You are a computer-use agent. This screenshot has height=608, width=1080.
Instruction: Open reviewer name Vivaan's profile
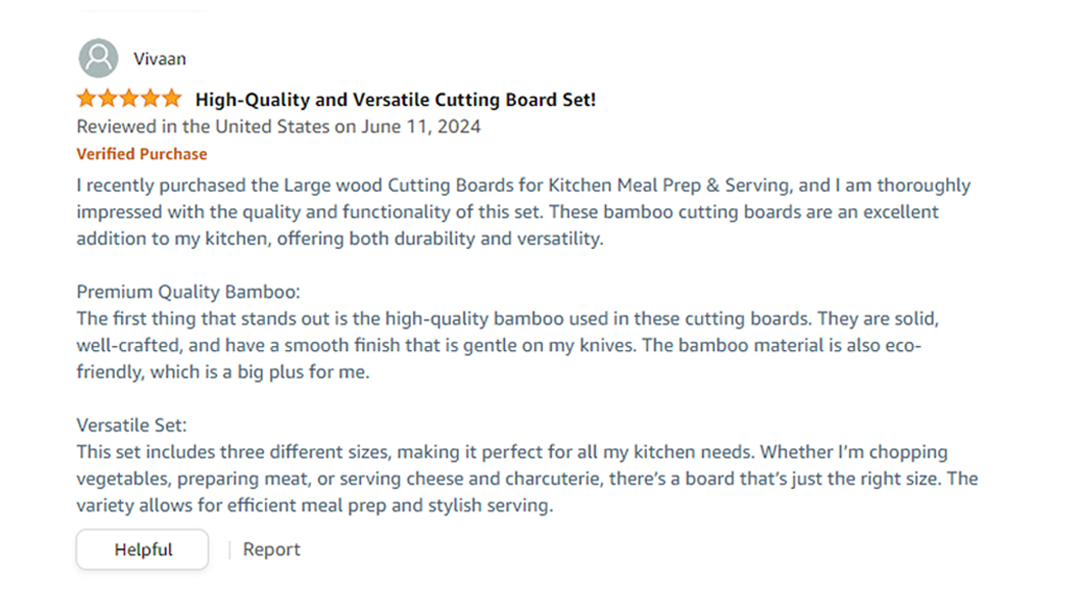[160, 59]
